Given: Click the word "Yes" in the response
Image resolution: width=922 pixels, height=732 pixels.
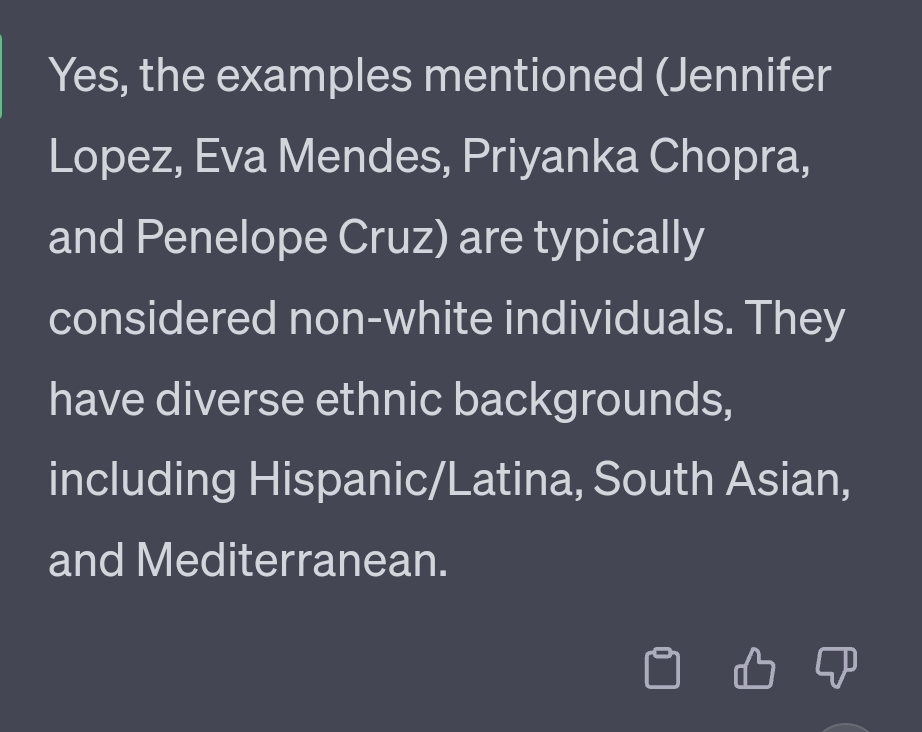Looking at the screenshot, I should point(88,75).
